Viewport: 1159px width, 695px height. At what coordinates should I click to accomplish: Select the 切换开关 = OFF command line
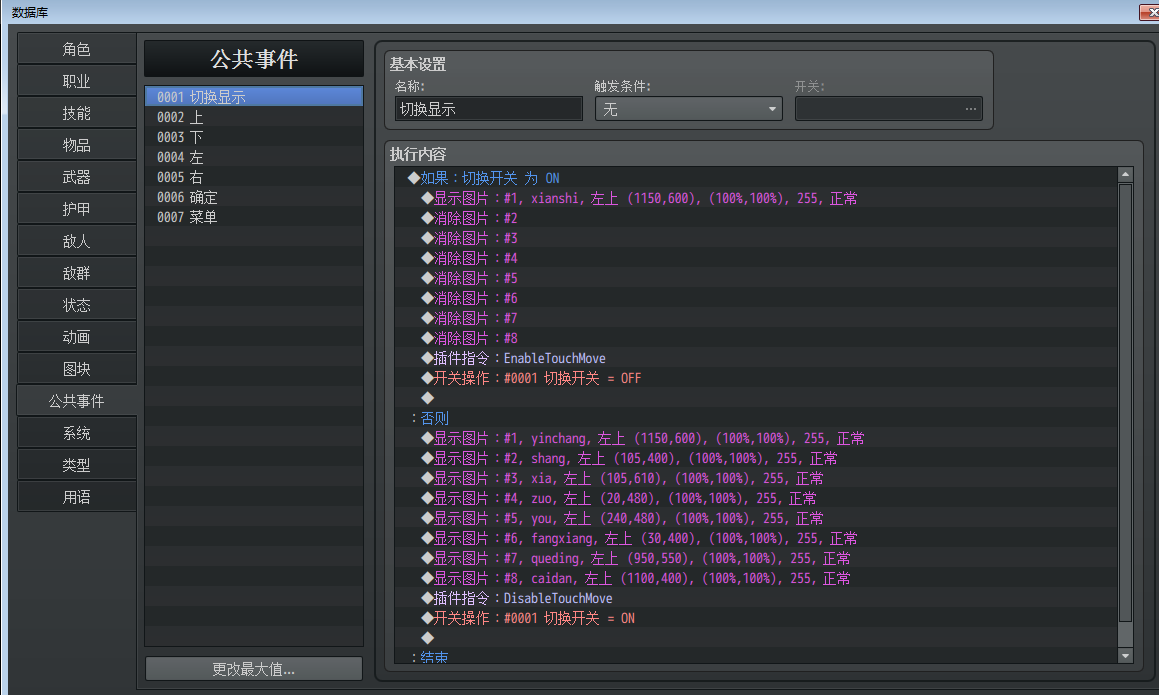pyautogui.click(x=756, y=378)
